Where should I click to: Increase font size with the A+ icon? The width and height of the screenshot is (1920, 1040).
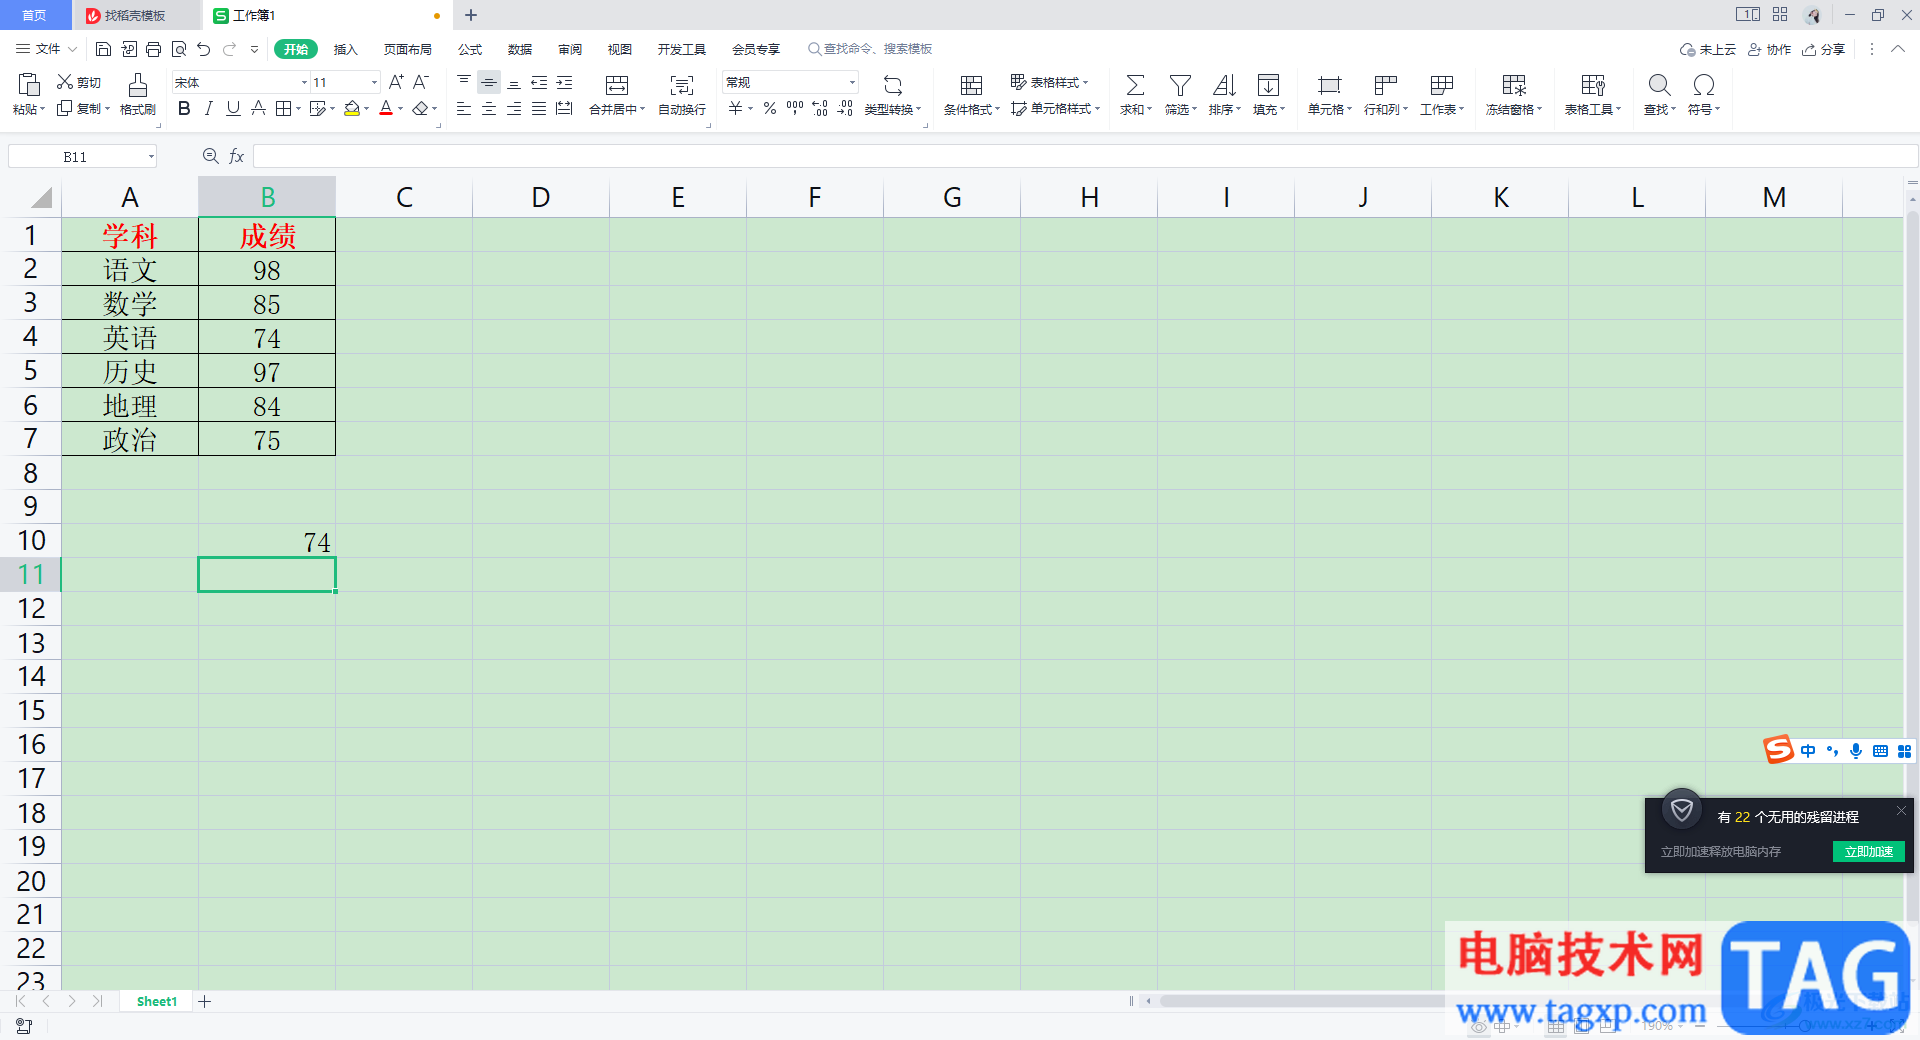396,82
